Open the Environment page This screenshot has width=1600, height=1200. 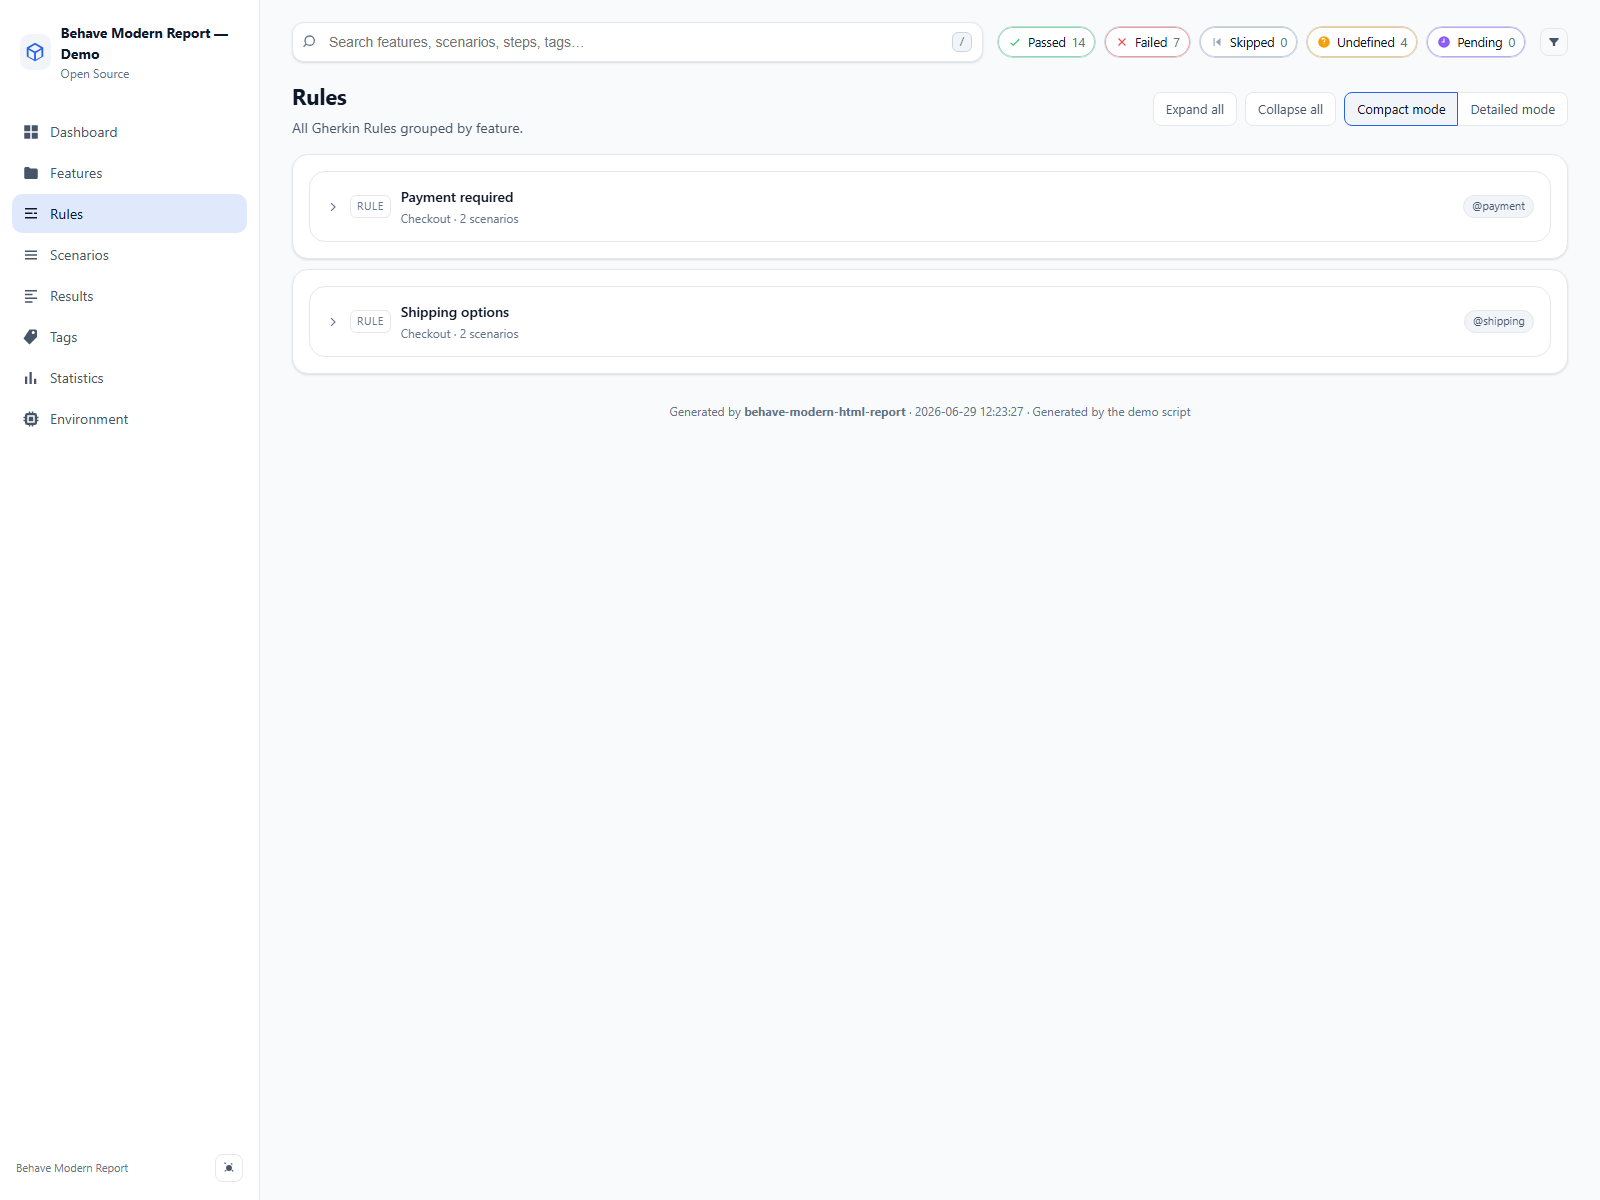(129, 419)
